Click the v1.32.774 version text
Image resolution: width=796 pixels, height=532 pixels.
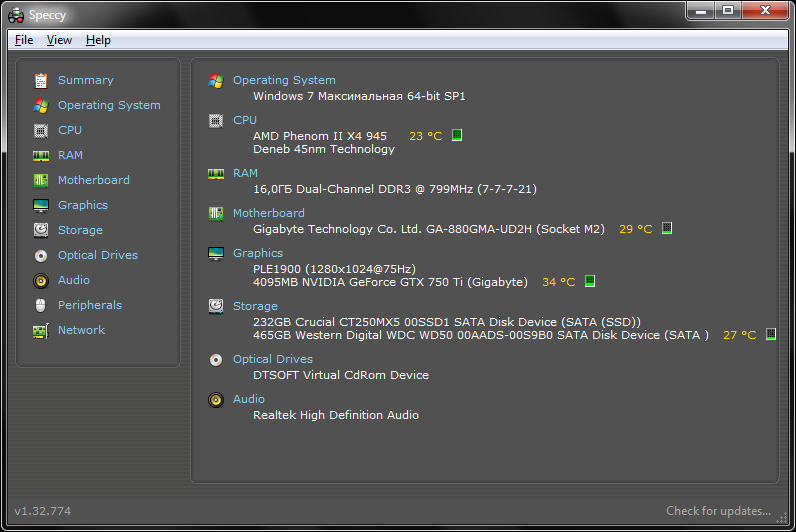(43, 511)
